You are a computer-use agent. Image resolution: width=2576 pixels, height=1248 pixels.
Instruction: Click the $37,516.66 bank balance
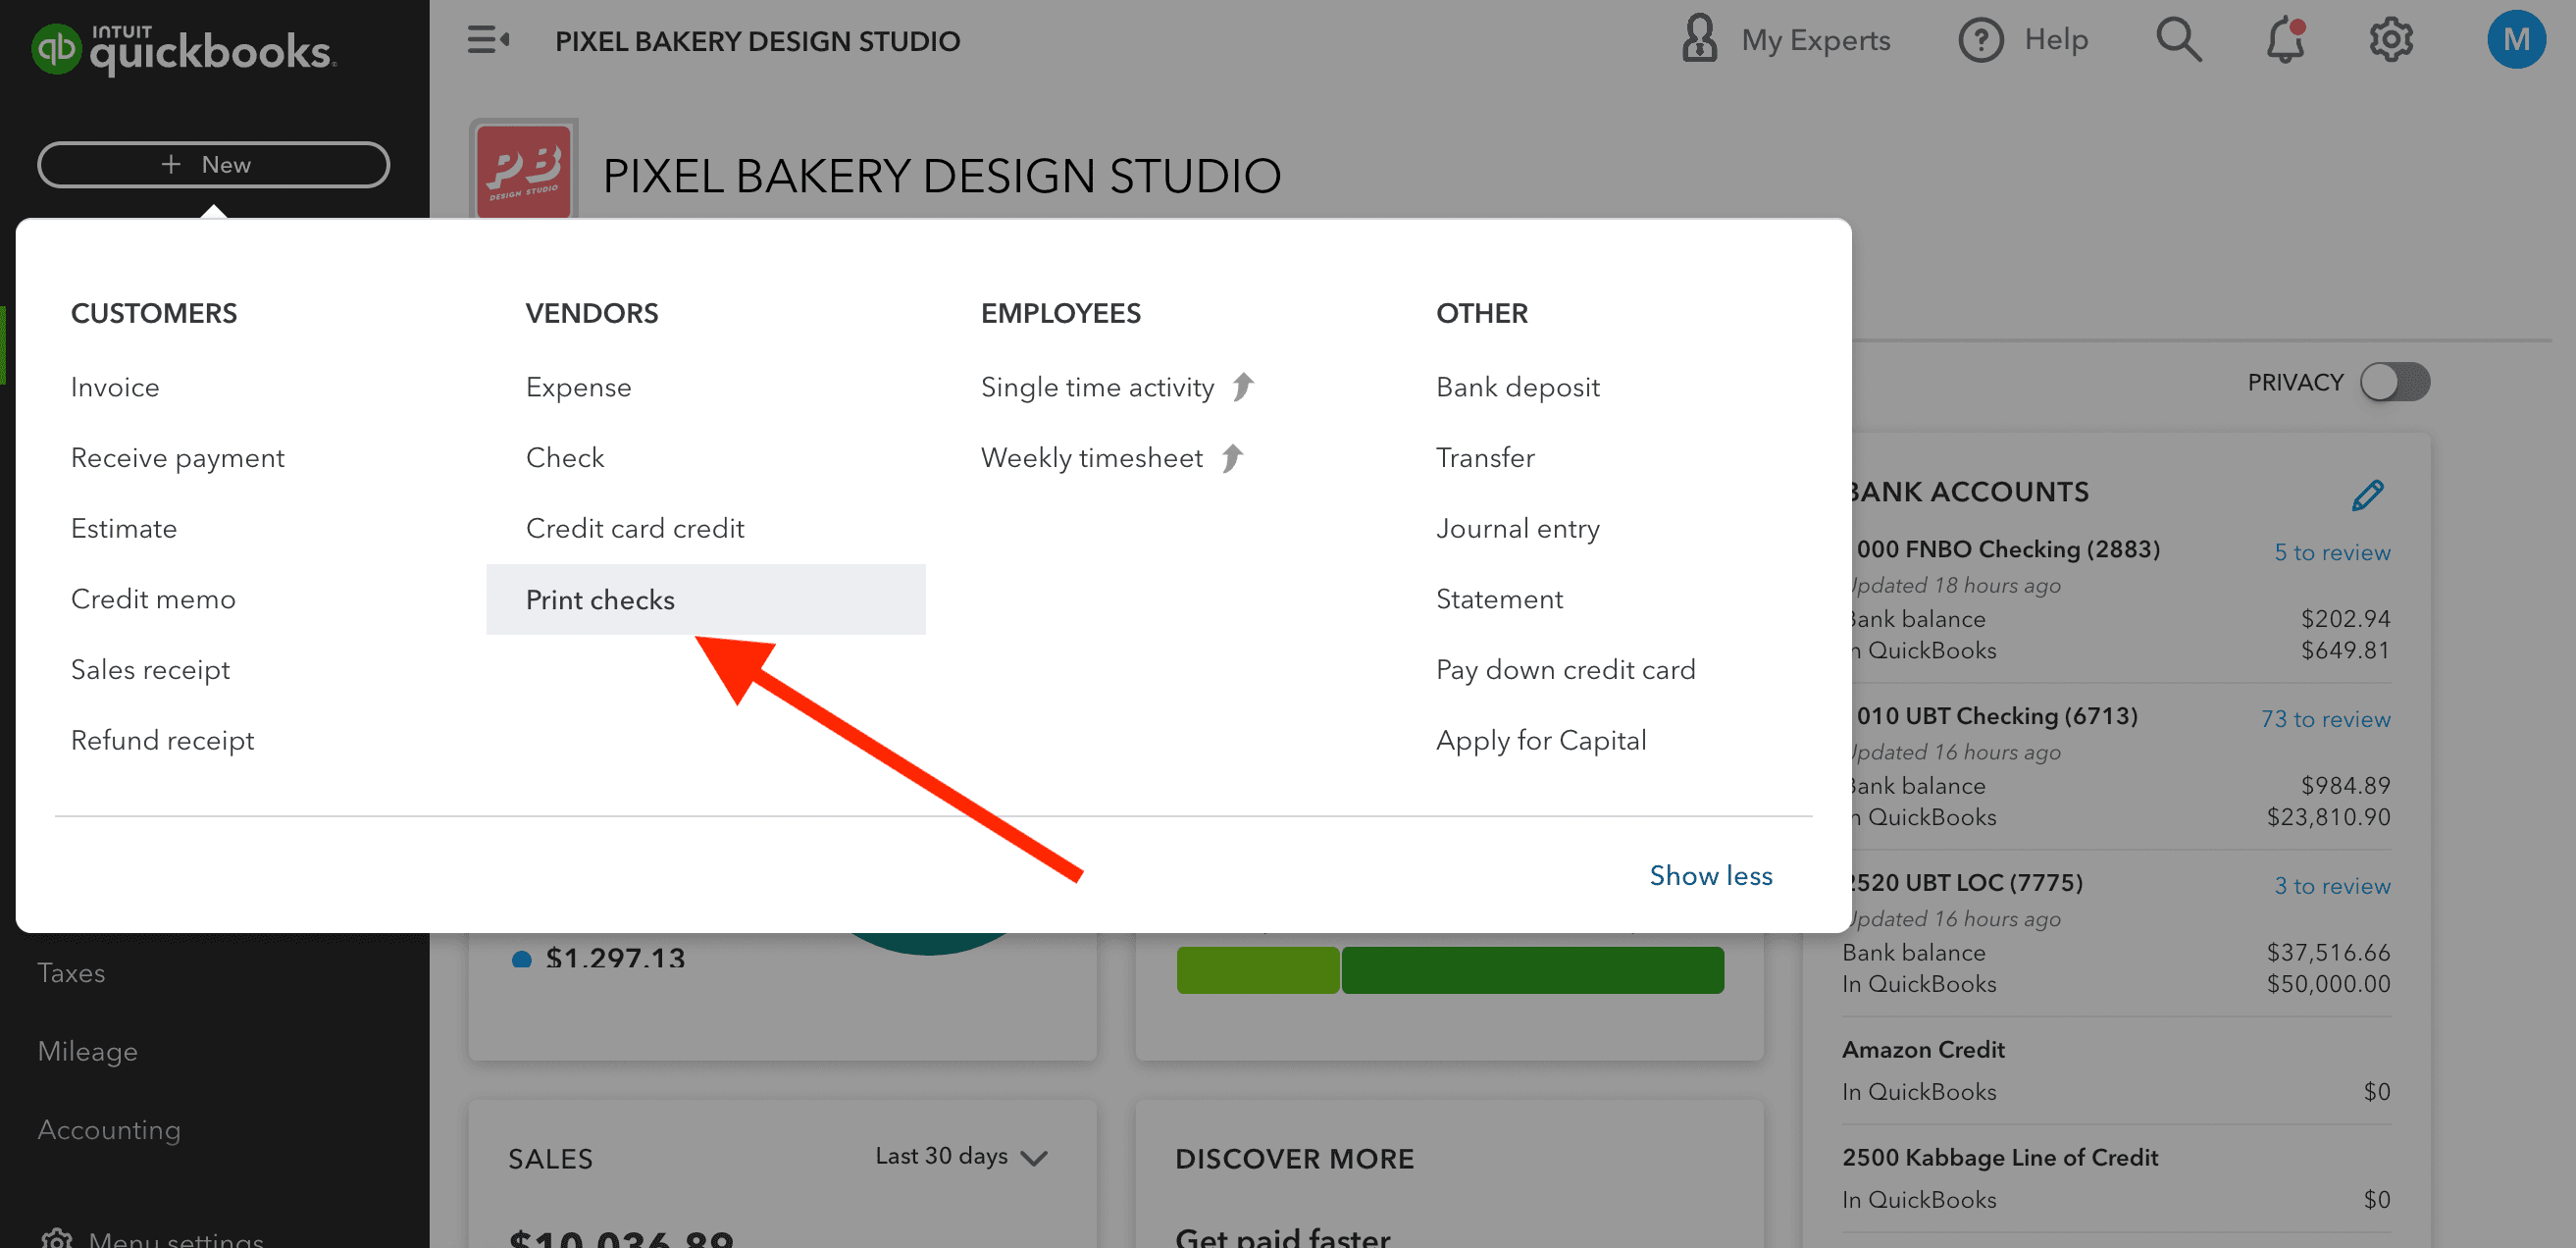(x=2328, y=952)
